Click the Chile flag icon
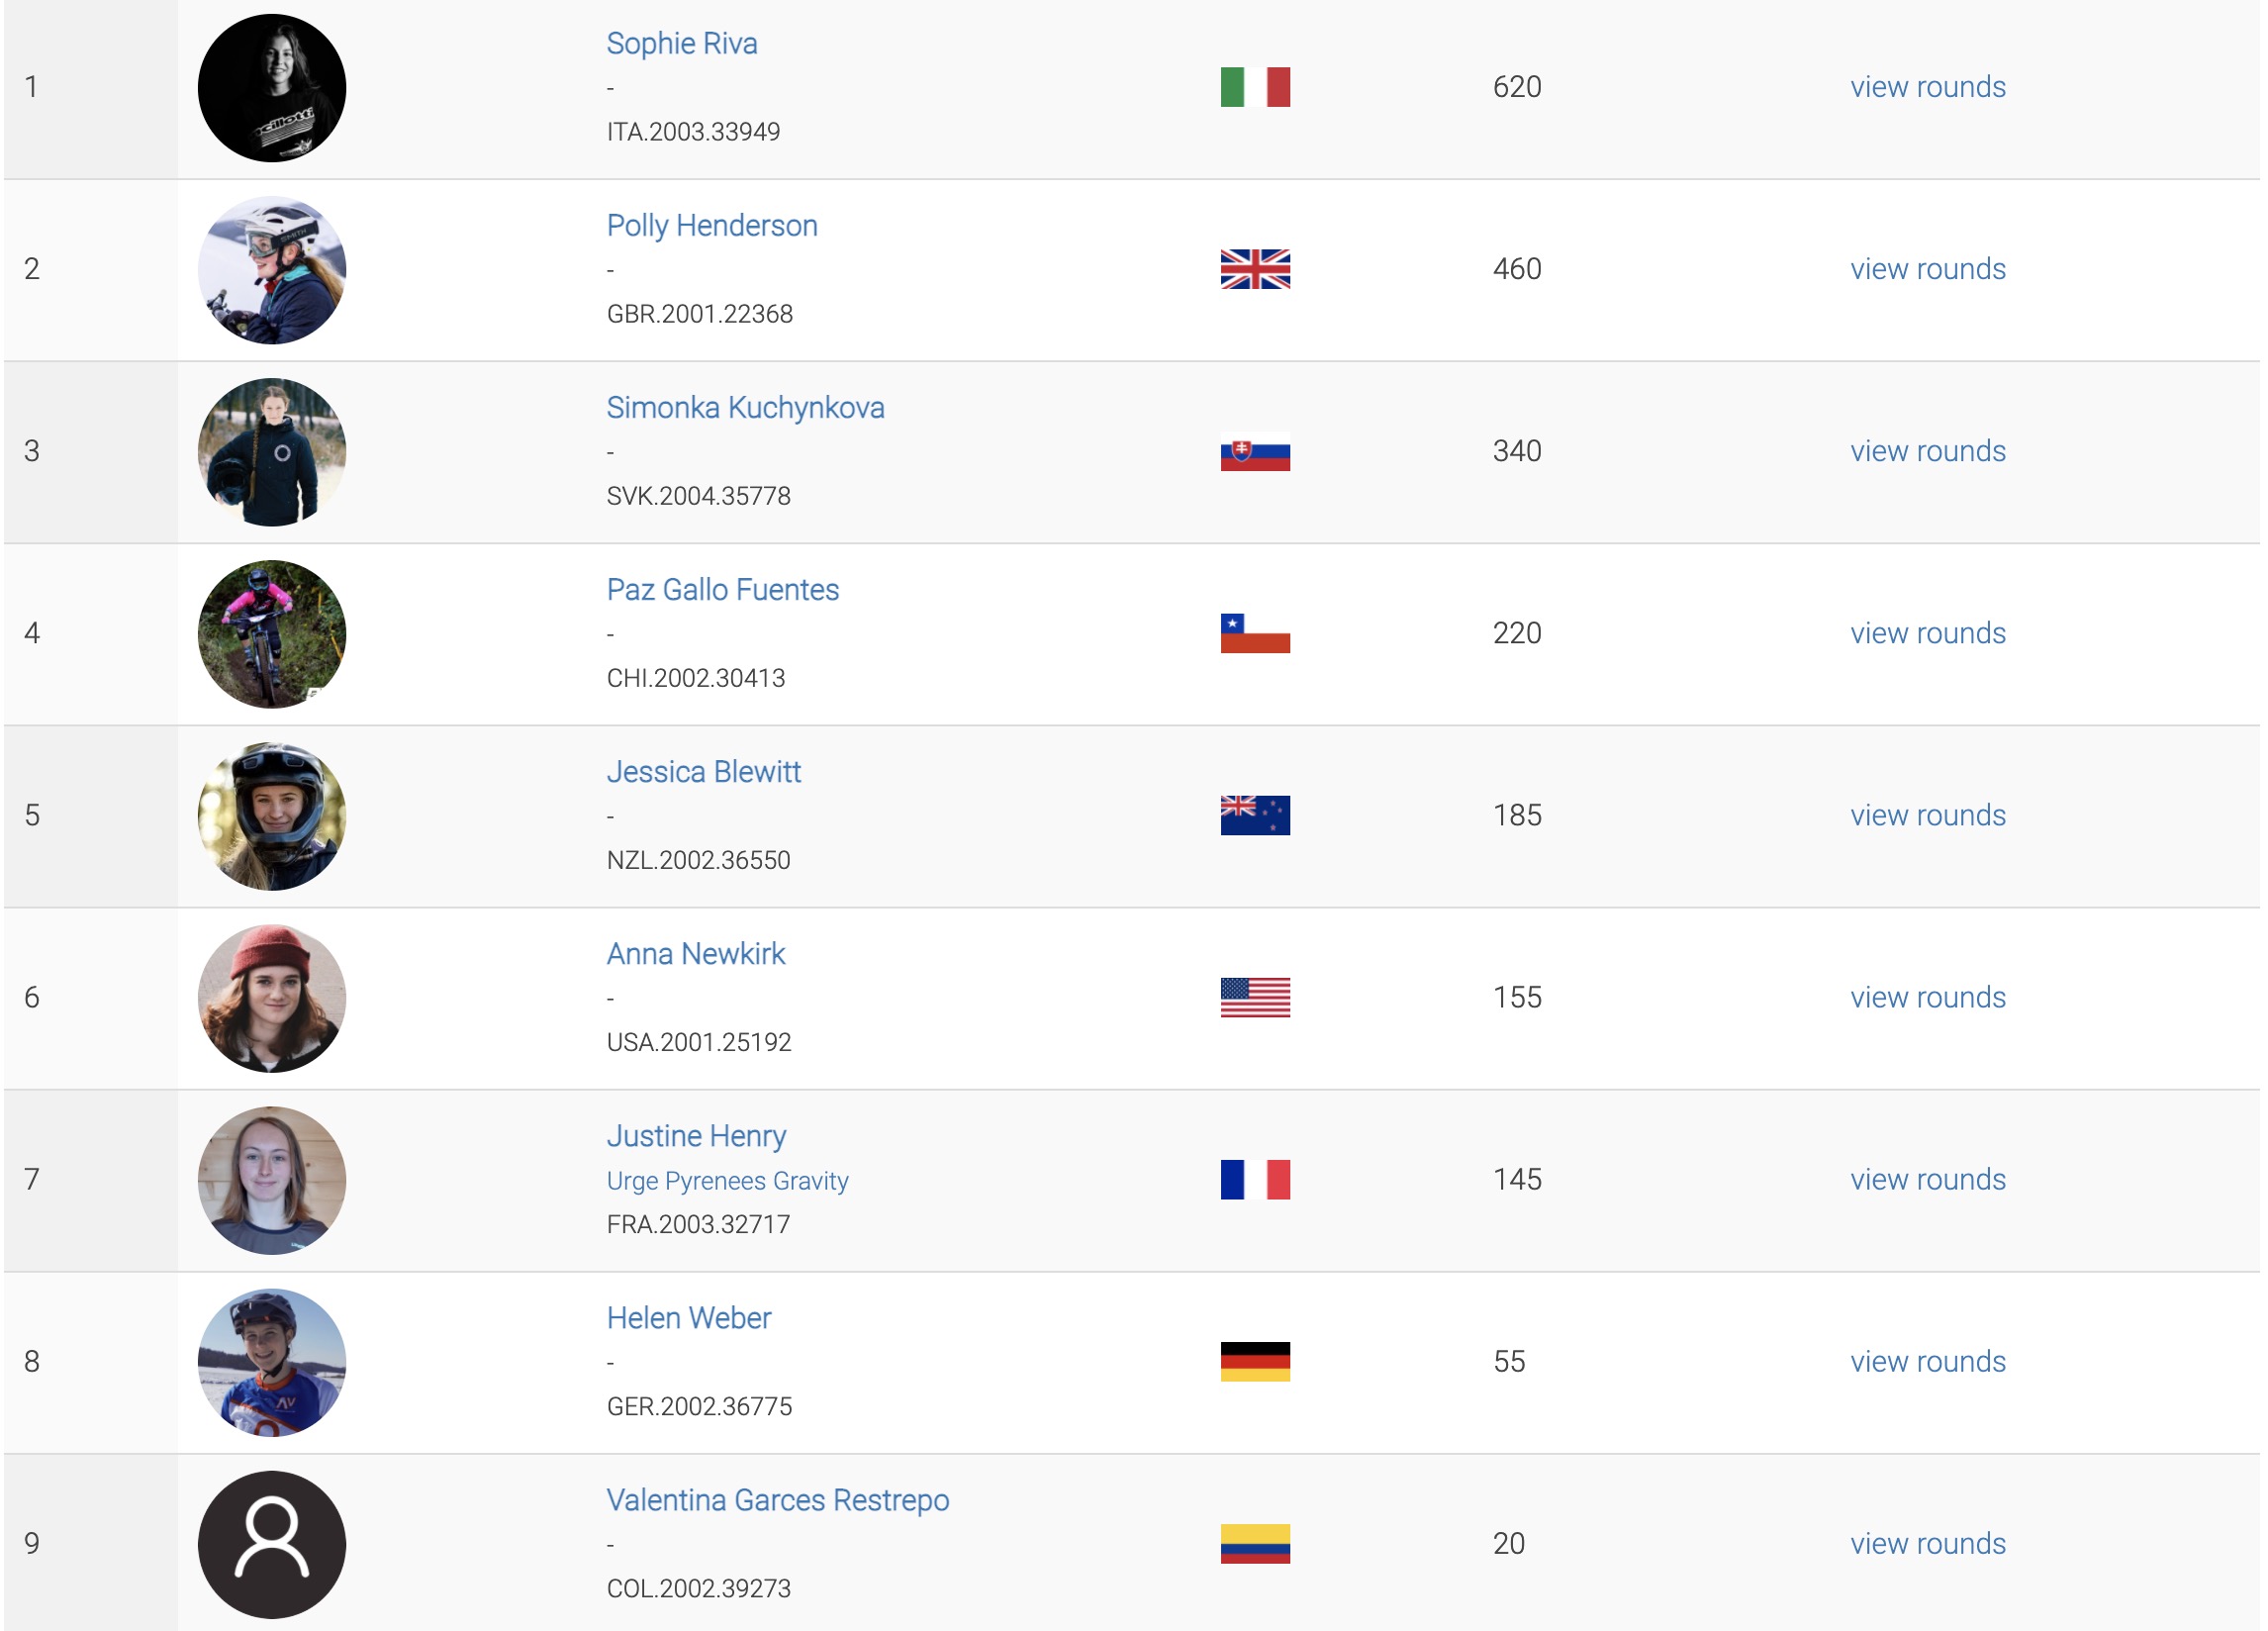 tap(1255, 633)
